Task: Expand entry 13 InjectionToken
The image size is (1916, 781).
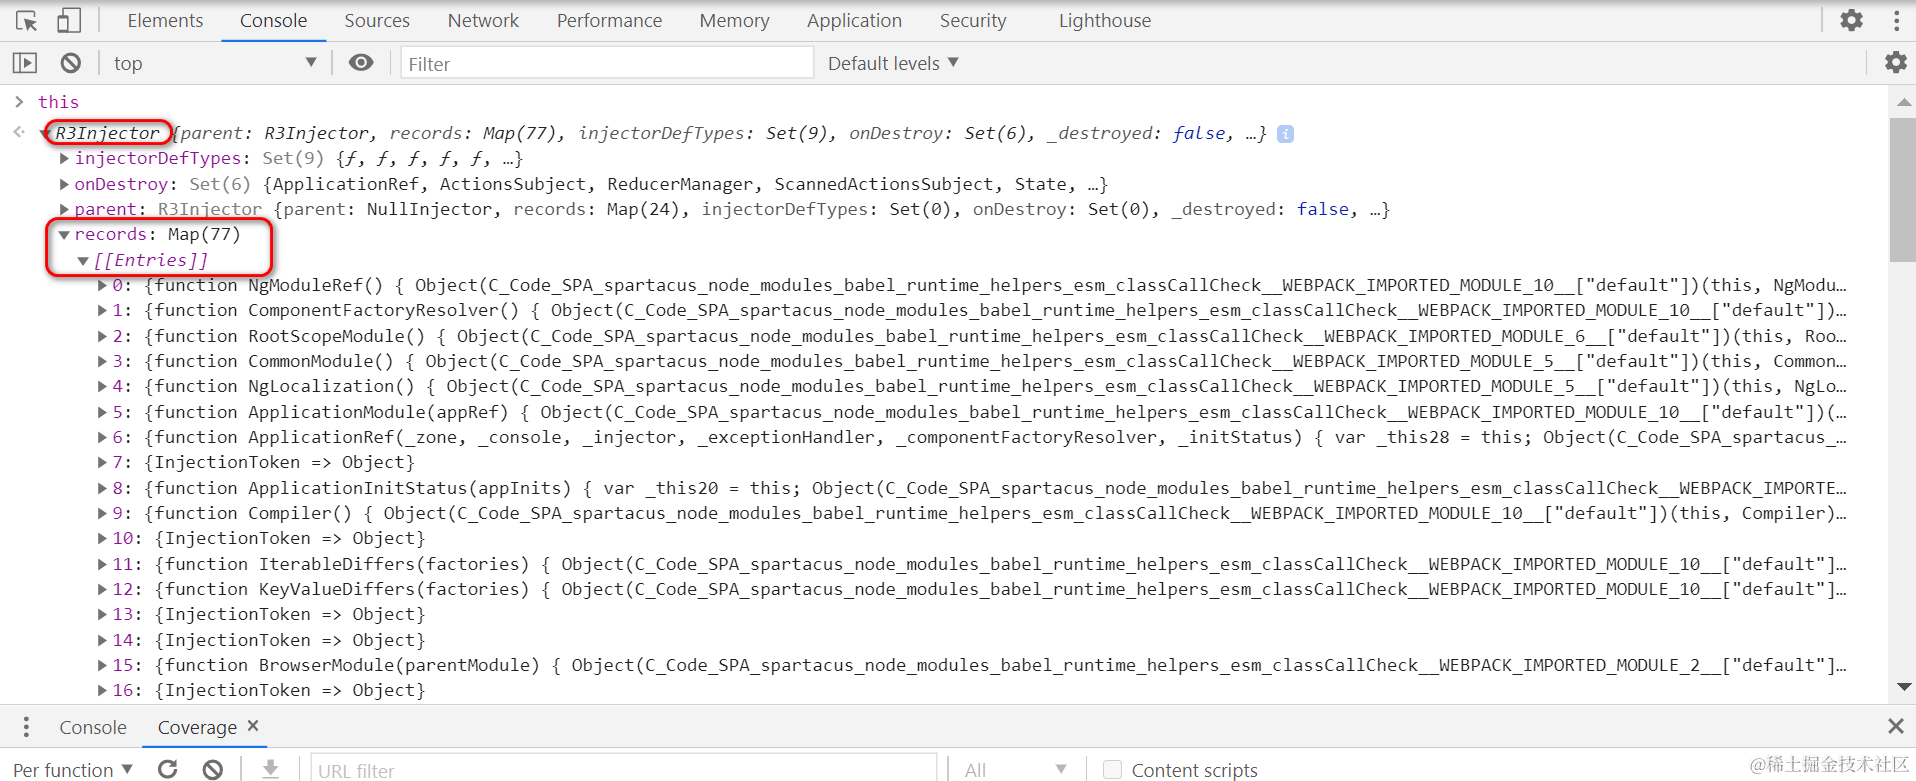Action: (x=102, y=614)
